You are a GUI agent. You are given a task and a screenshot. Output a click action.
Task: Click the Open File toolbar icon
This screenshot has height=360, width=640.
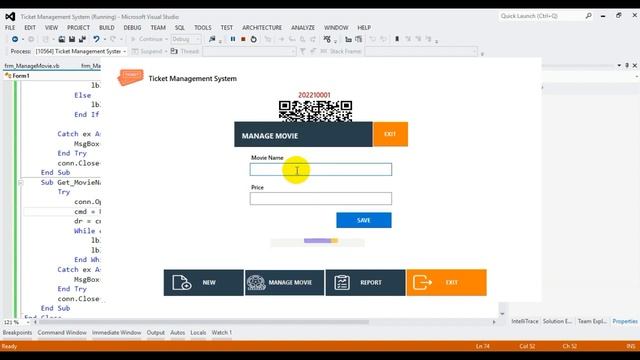(x=62, y=39)
